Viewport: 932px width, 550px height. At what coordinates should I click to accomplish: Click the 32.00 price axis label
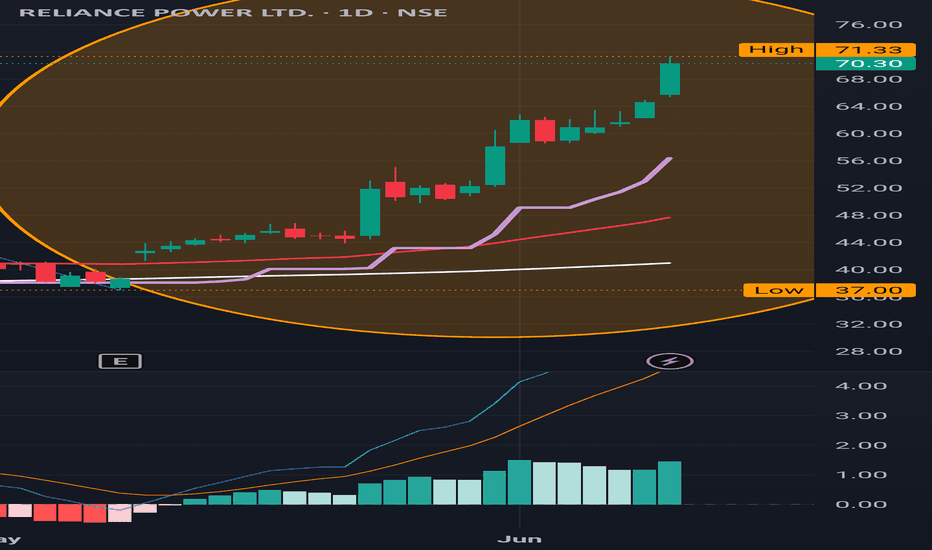(868, 324)
